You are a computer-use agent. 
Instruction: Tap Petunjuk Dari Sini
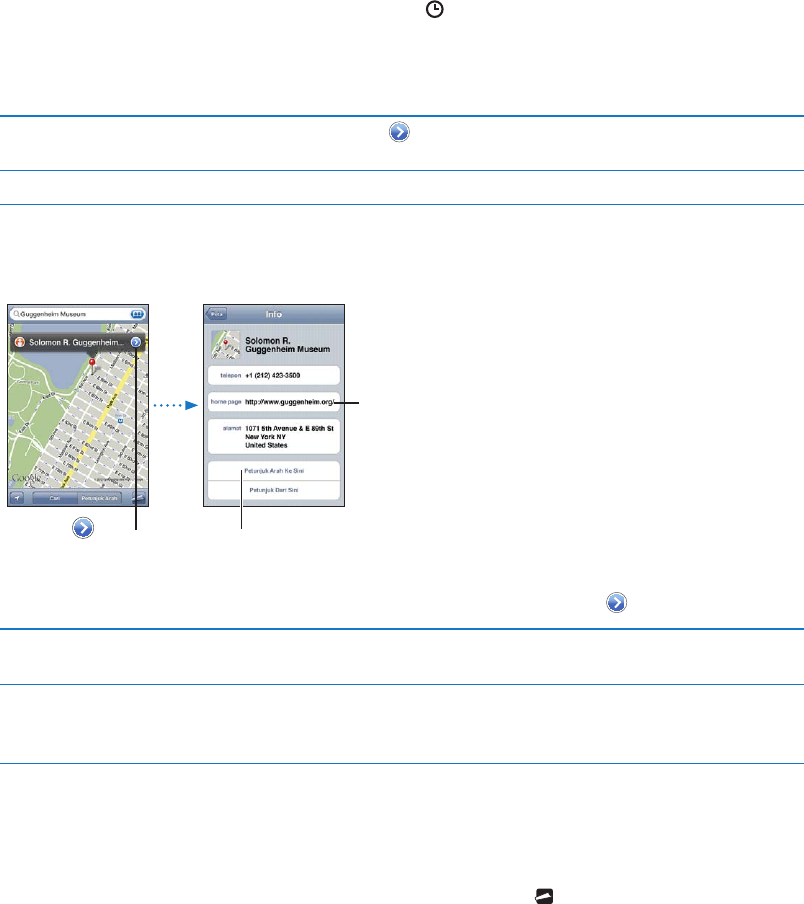coord(274,490)
